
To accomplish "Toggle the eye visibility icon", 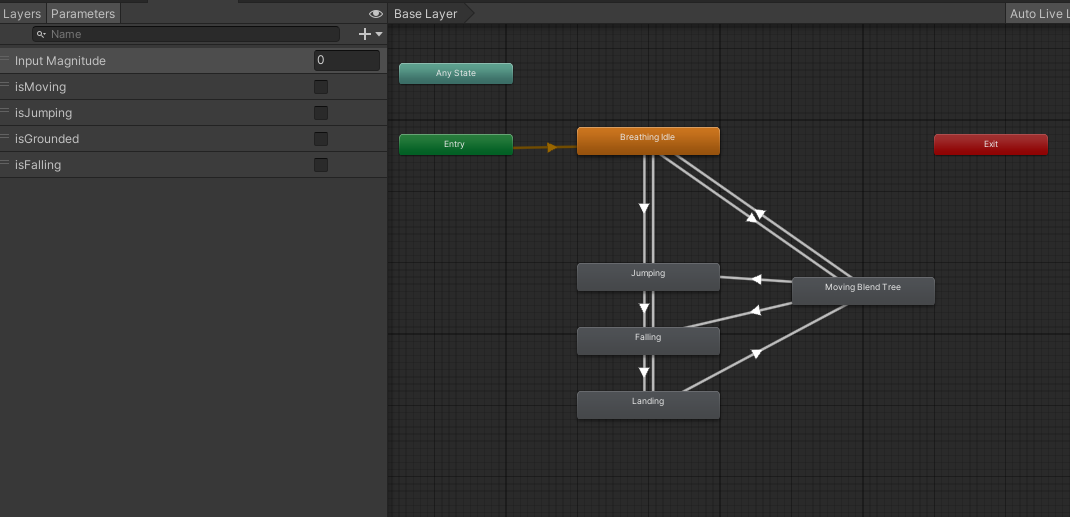I will coord(376,14).
